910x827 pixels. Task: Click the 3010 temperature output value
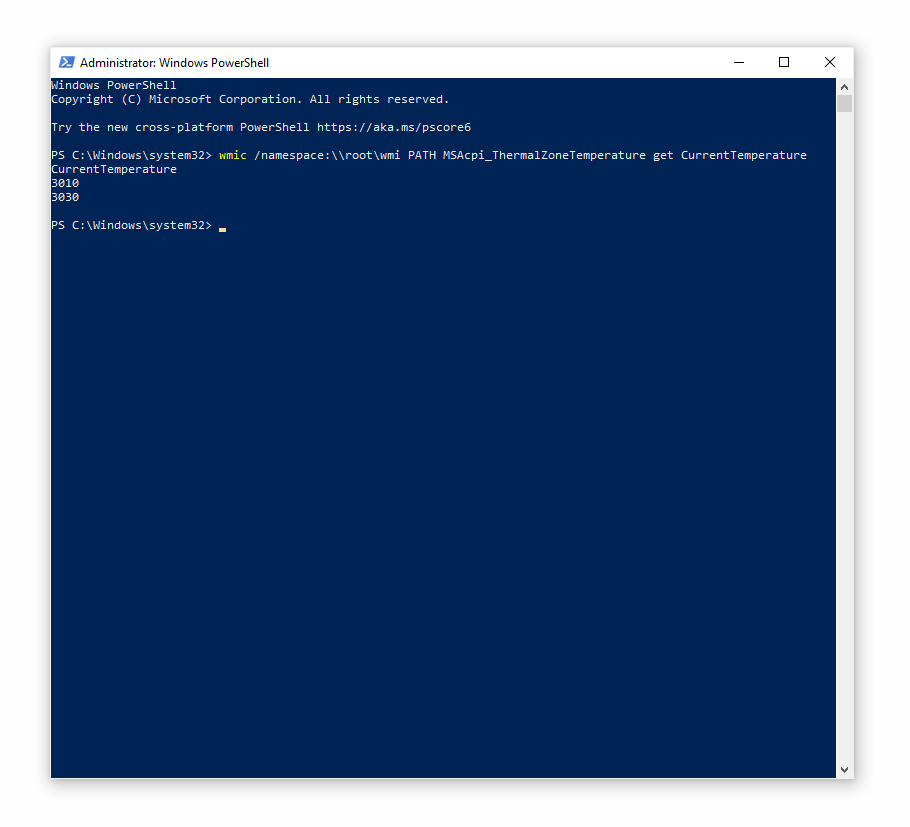pyautogui.click(x=65, y=183)
